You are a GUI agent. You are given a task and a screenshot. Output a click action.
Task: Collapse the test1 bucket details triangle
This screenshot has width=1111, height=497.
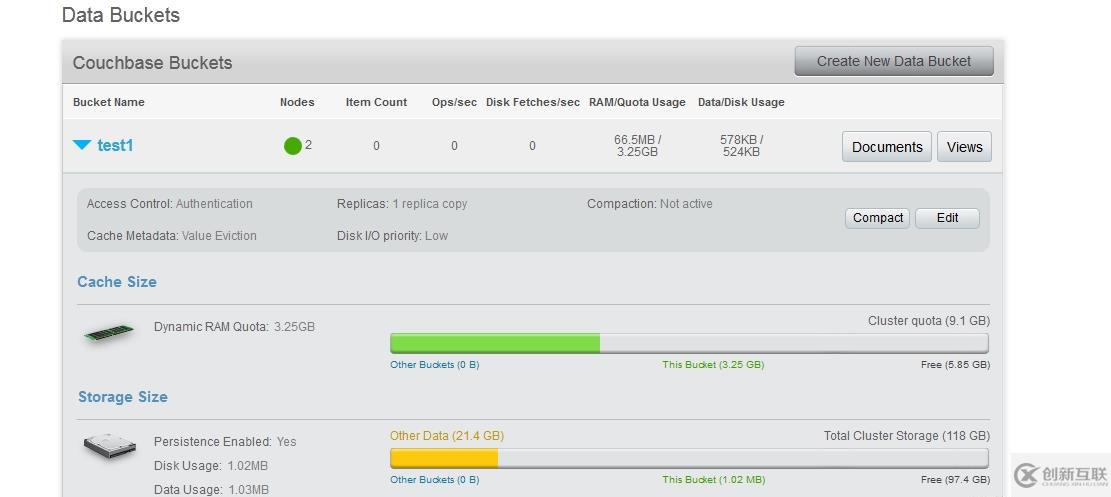click(82, 145)
